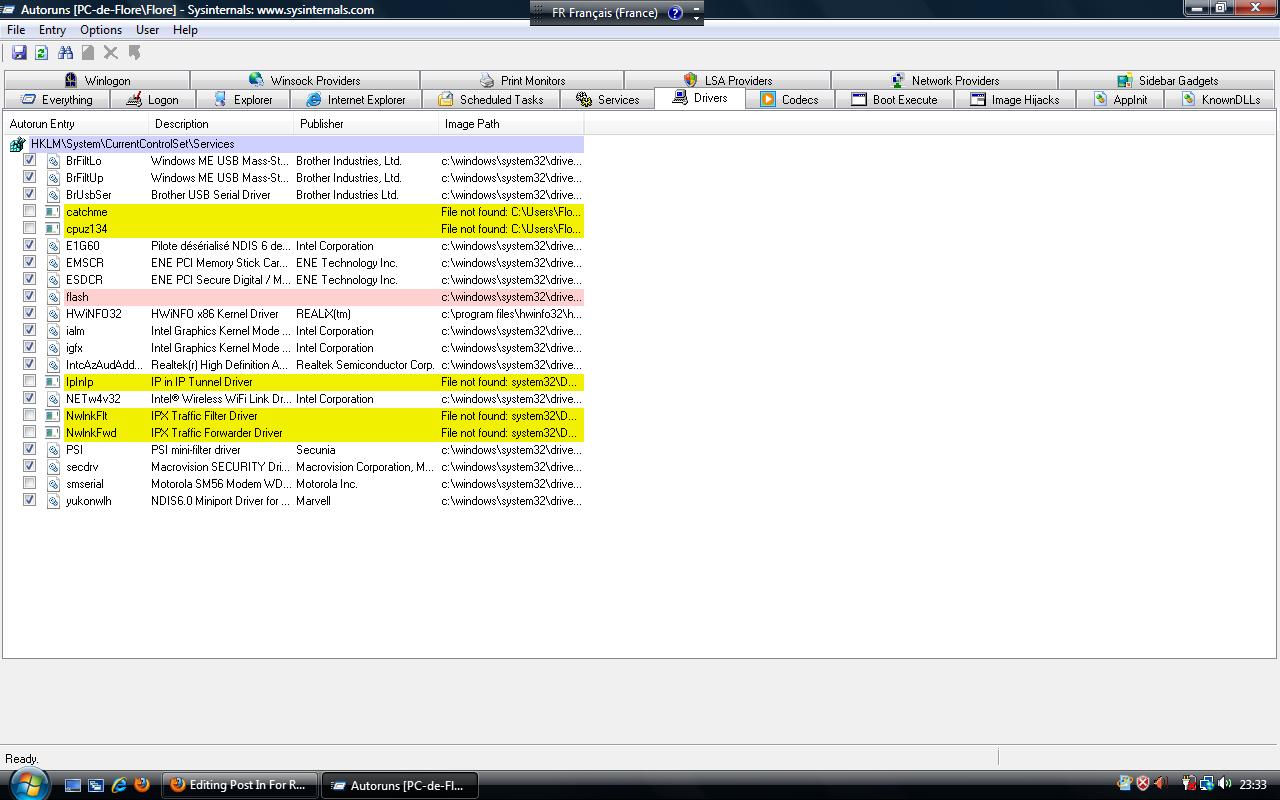Sort by the Publisher column header
The width and height of the screenshot is (1280, 800).
(367, 124)
